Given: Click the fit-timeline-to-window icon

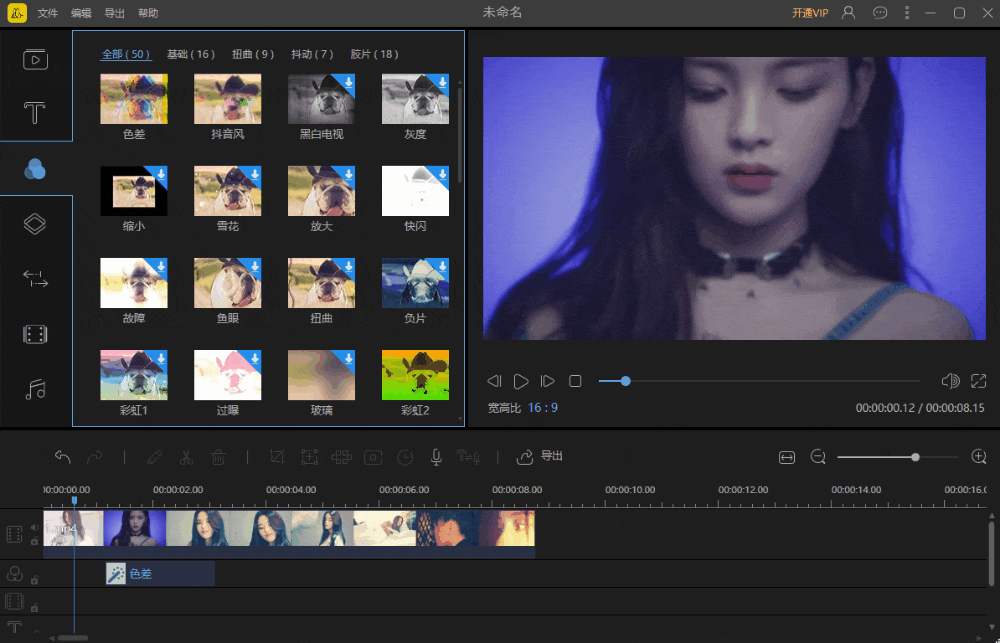Looking at the screenshot, I should 787,457.
